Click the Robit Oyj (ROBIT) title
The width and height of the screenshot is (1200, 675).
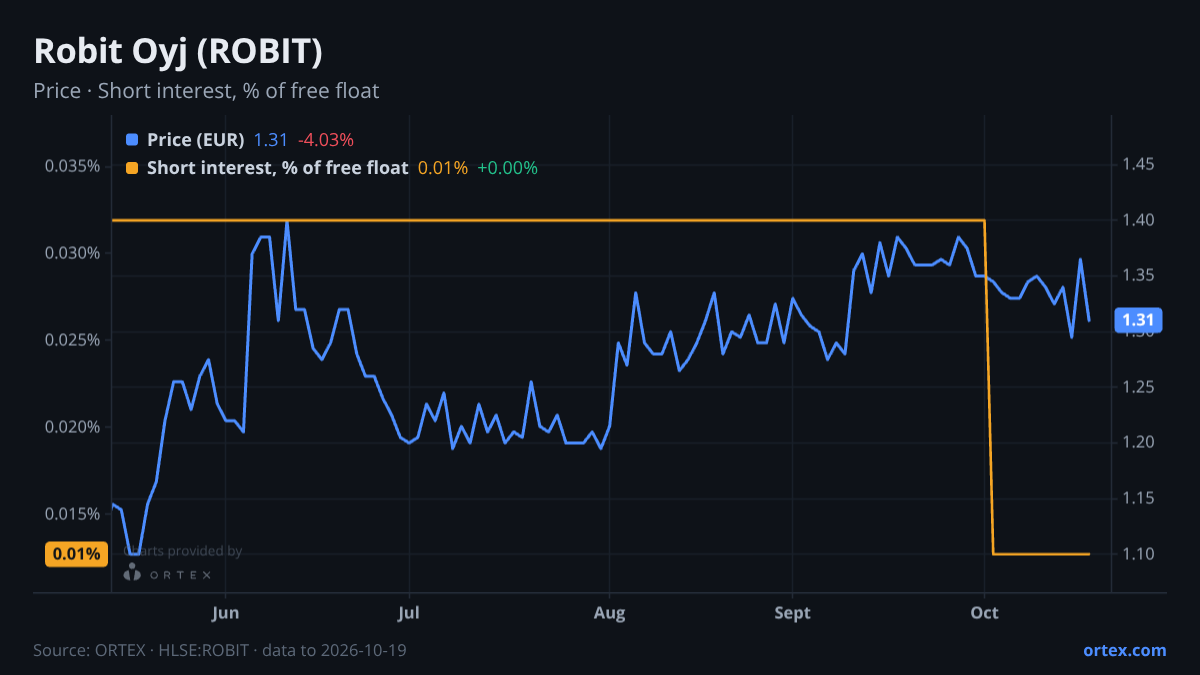(178, 52)
